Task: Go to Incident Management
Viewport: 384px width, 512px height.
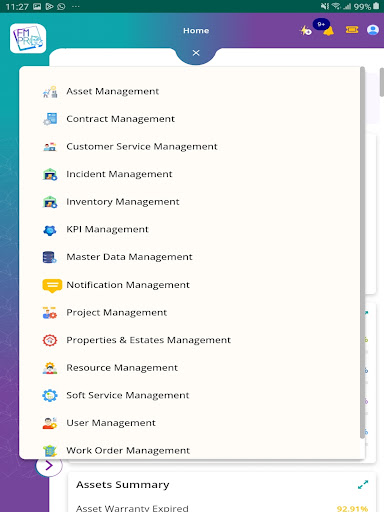Action: click(119, 174)
